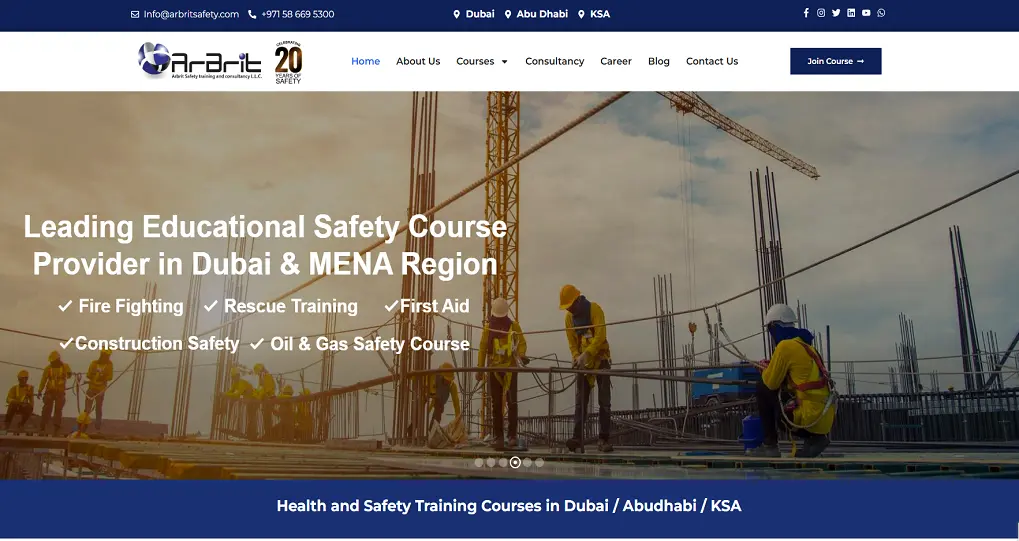This screenshot has height=541, width=1019.
Task: Visit the Twitter bird icon link
Action: click(836, 13)
